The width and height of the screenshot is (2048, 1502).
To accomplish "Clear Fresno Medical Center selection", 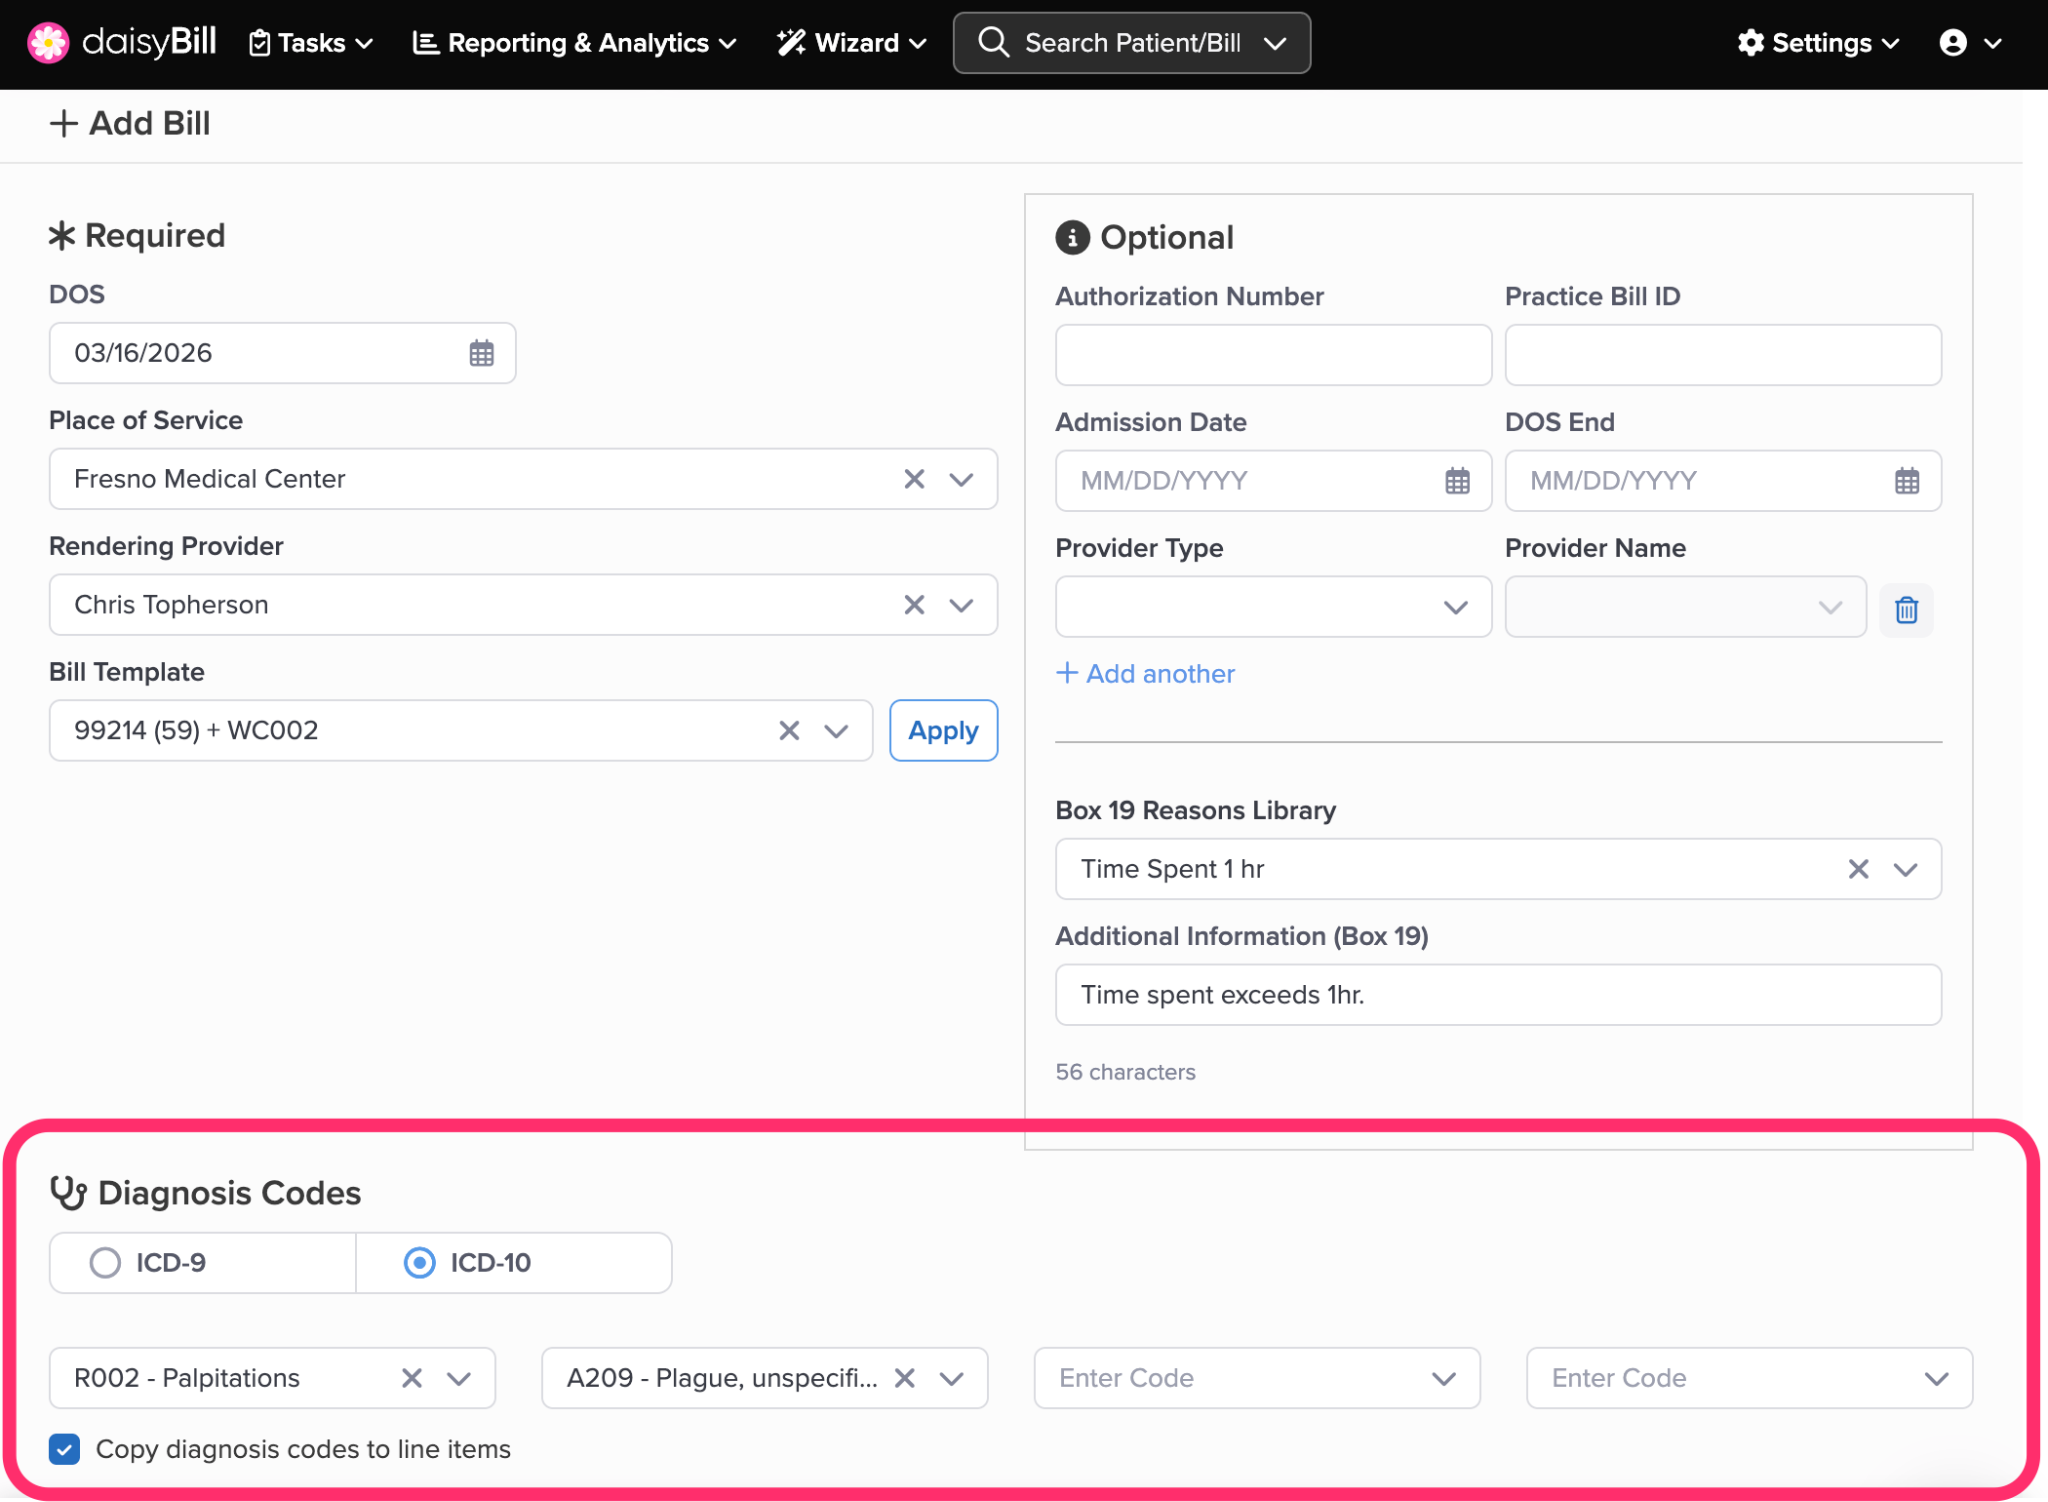I will click(x=914, y=479).
